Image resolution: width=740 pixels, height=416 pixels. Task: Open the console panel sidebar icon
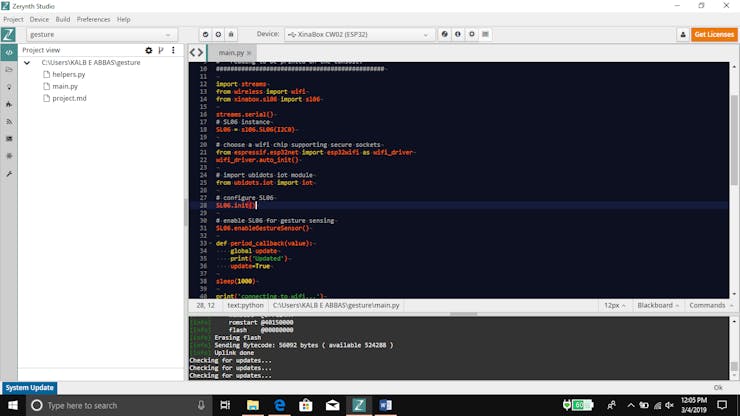click(x=8, y=139)
